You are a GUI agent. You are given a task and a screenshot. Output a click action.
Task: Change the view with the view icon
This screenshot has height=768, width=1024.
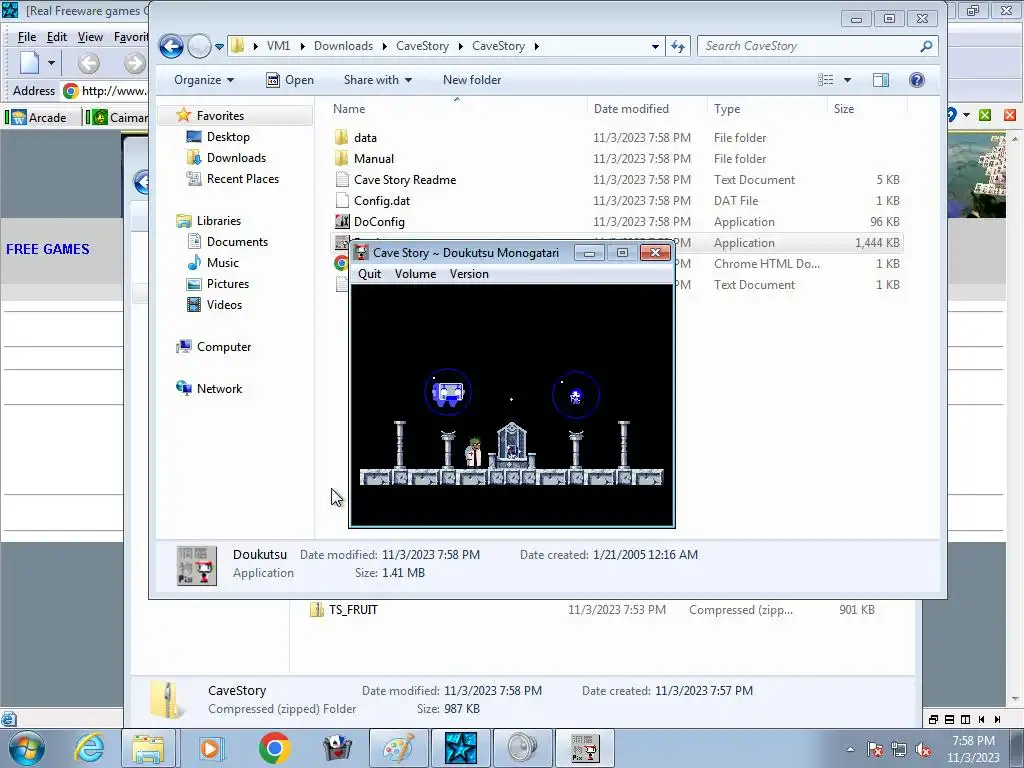[x=825, y=80]
